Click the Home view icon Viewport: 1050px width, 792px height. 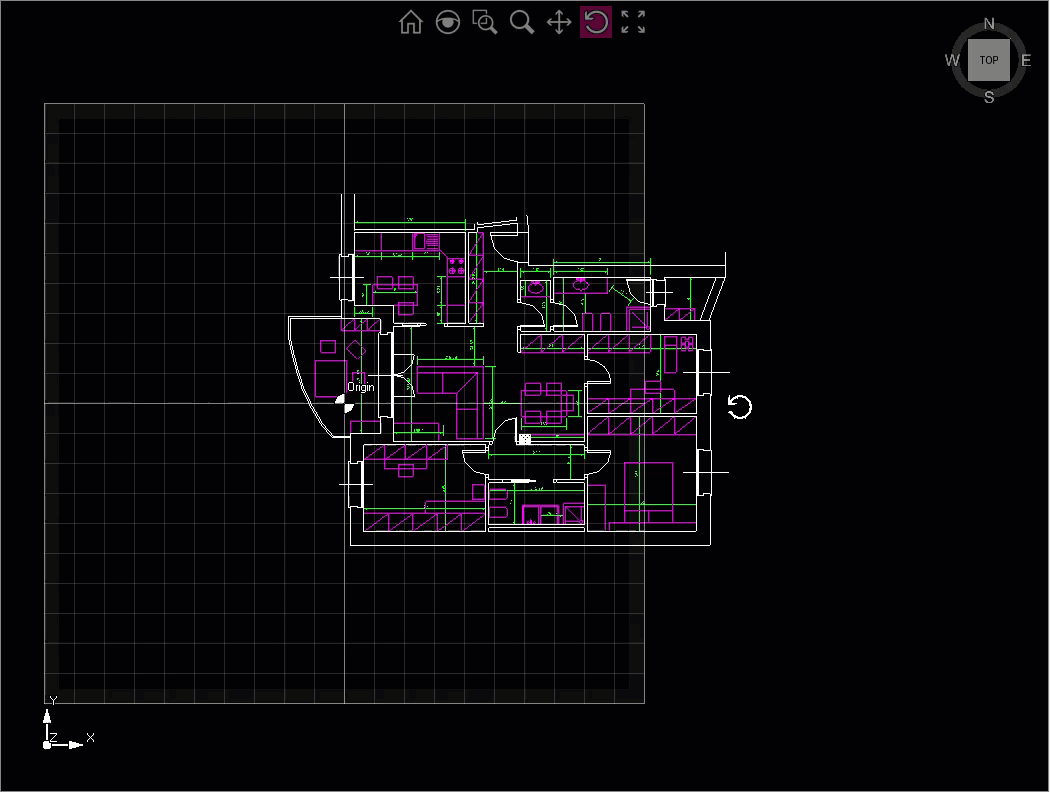tap(410, 22)
